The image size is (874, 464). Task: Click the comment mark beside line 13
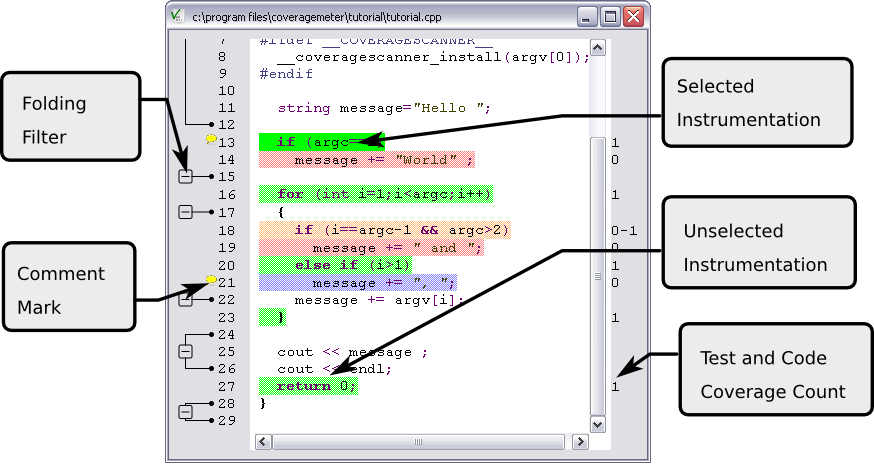pos(211,141)
